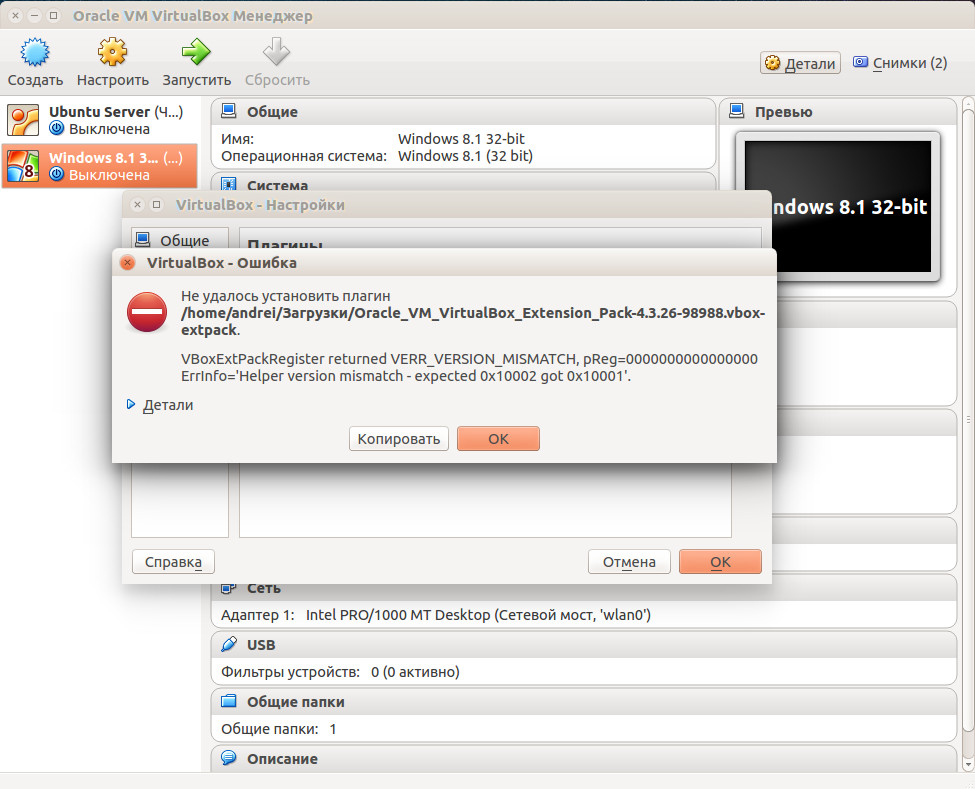975x789 pixels.
Task: Open Настроить settings gear icon
Action: tap(112, 52)
